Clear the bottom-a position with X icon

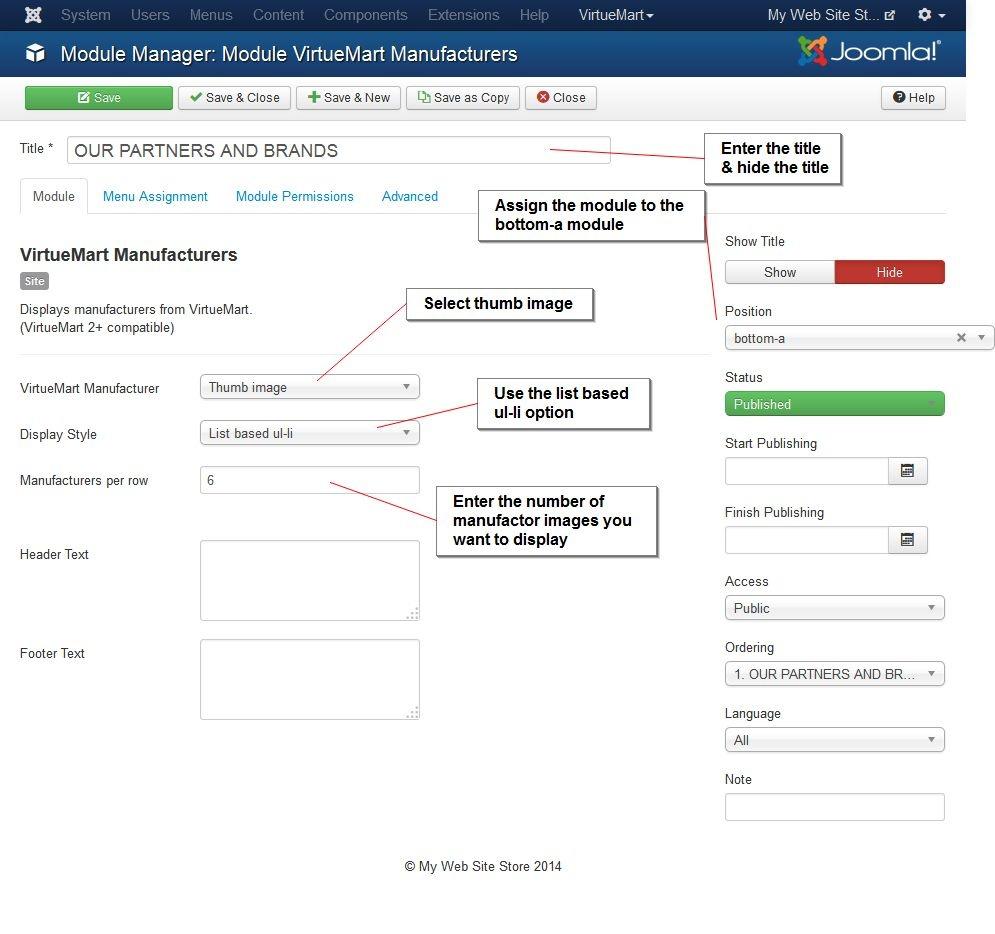pos(961,338)
